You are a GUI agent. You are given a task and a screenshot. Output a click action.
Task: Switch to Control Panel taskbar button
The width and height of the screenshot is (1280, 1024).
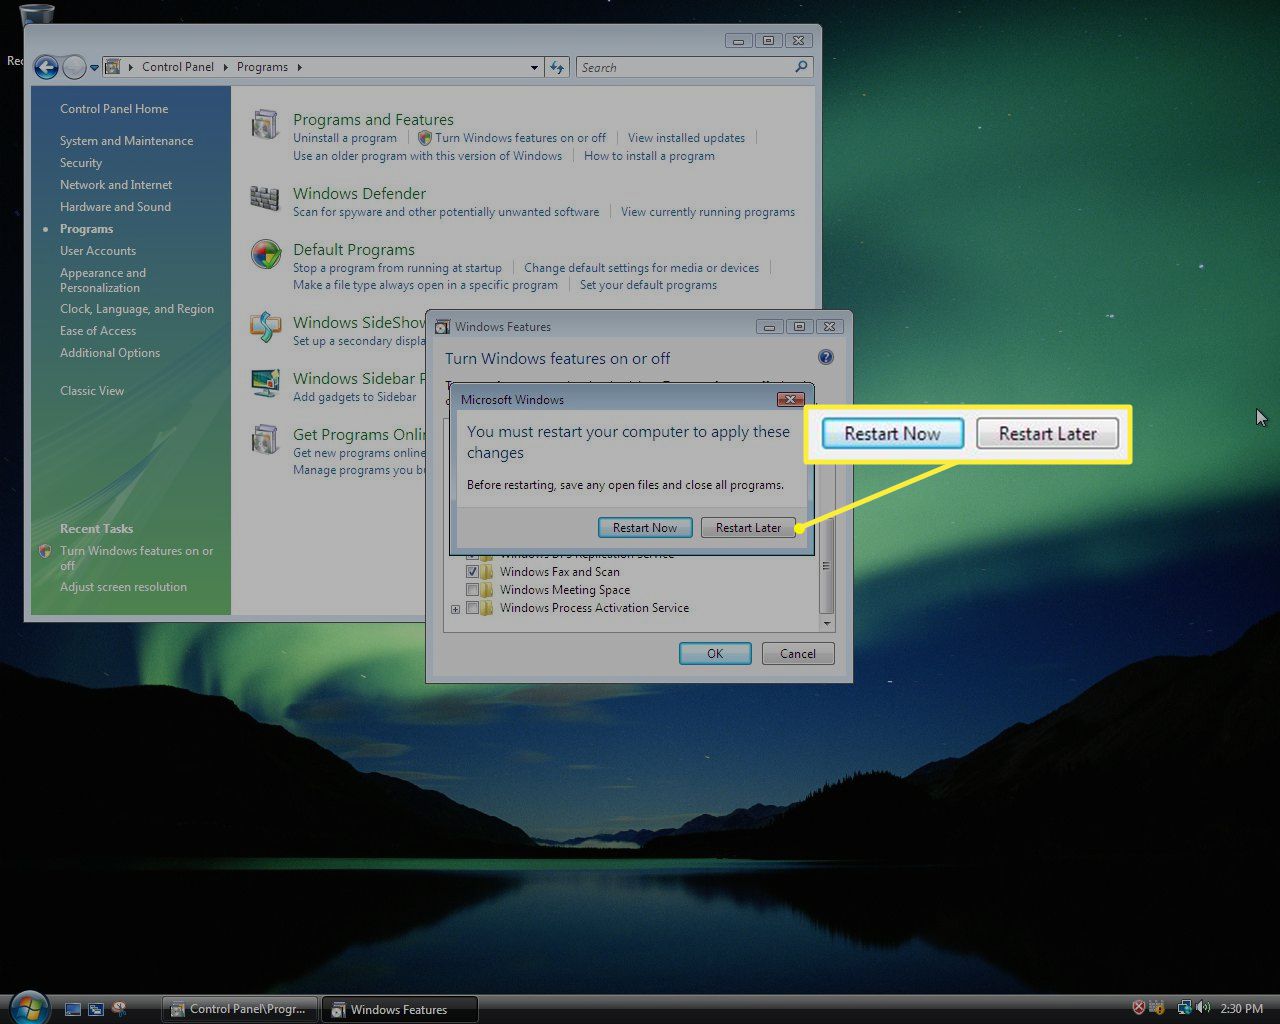(240, 1009)
